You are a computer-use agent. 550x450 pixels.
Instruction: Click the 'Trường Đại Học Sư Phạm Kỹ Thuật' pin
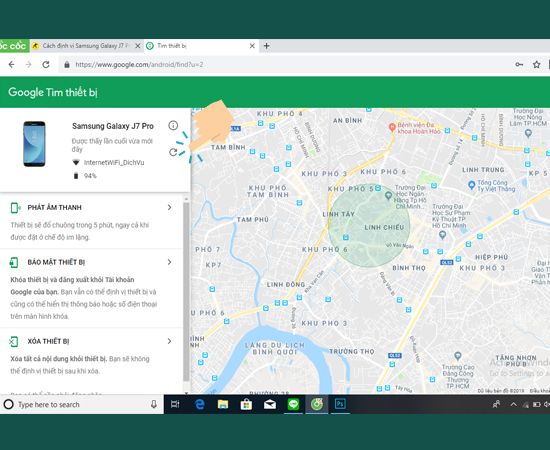[x=443, y=234]
